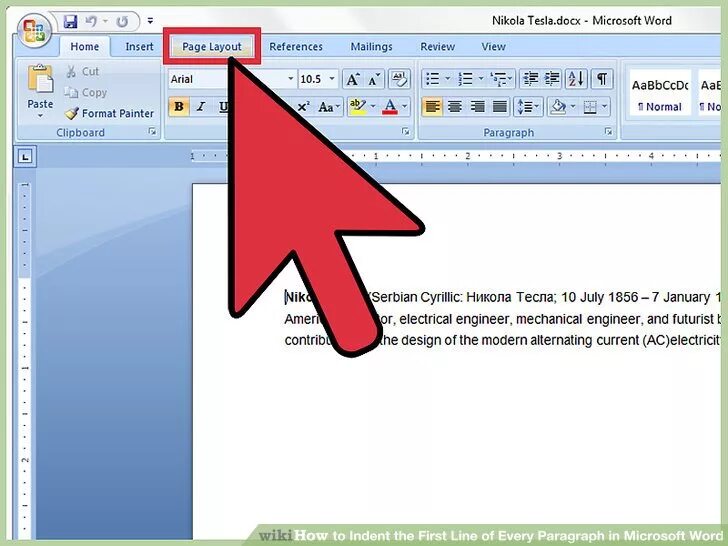Screen dimensions: 728x546
Task: Open the Undo history dropdown arrow
Action: [x=105, y=21]
